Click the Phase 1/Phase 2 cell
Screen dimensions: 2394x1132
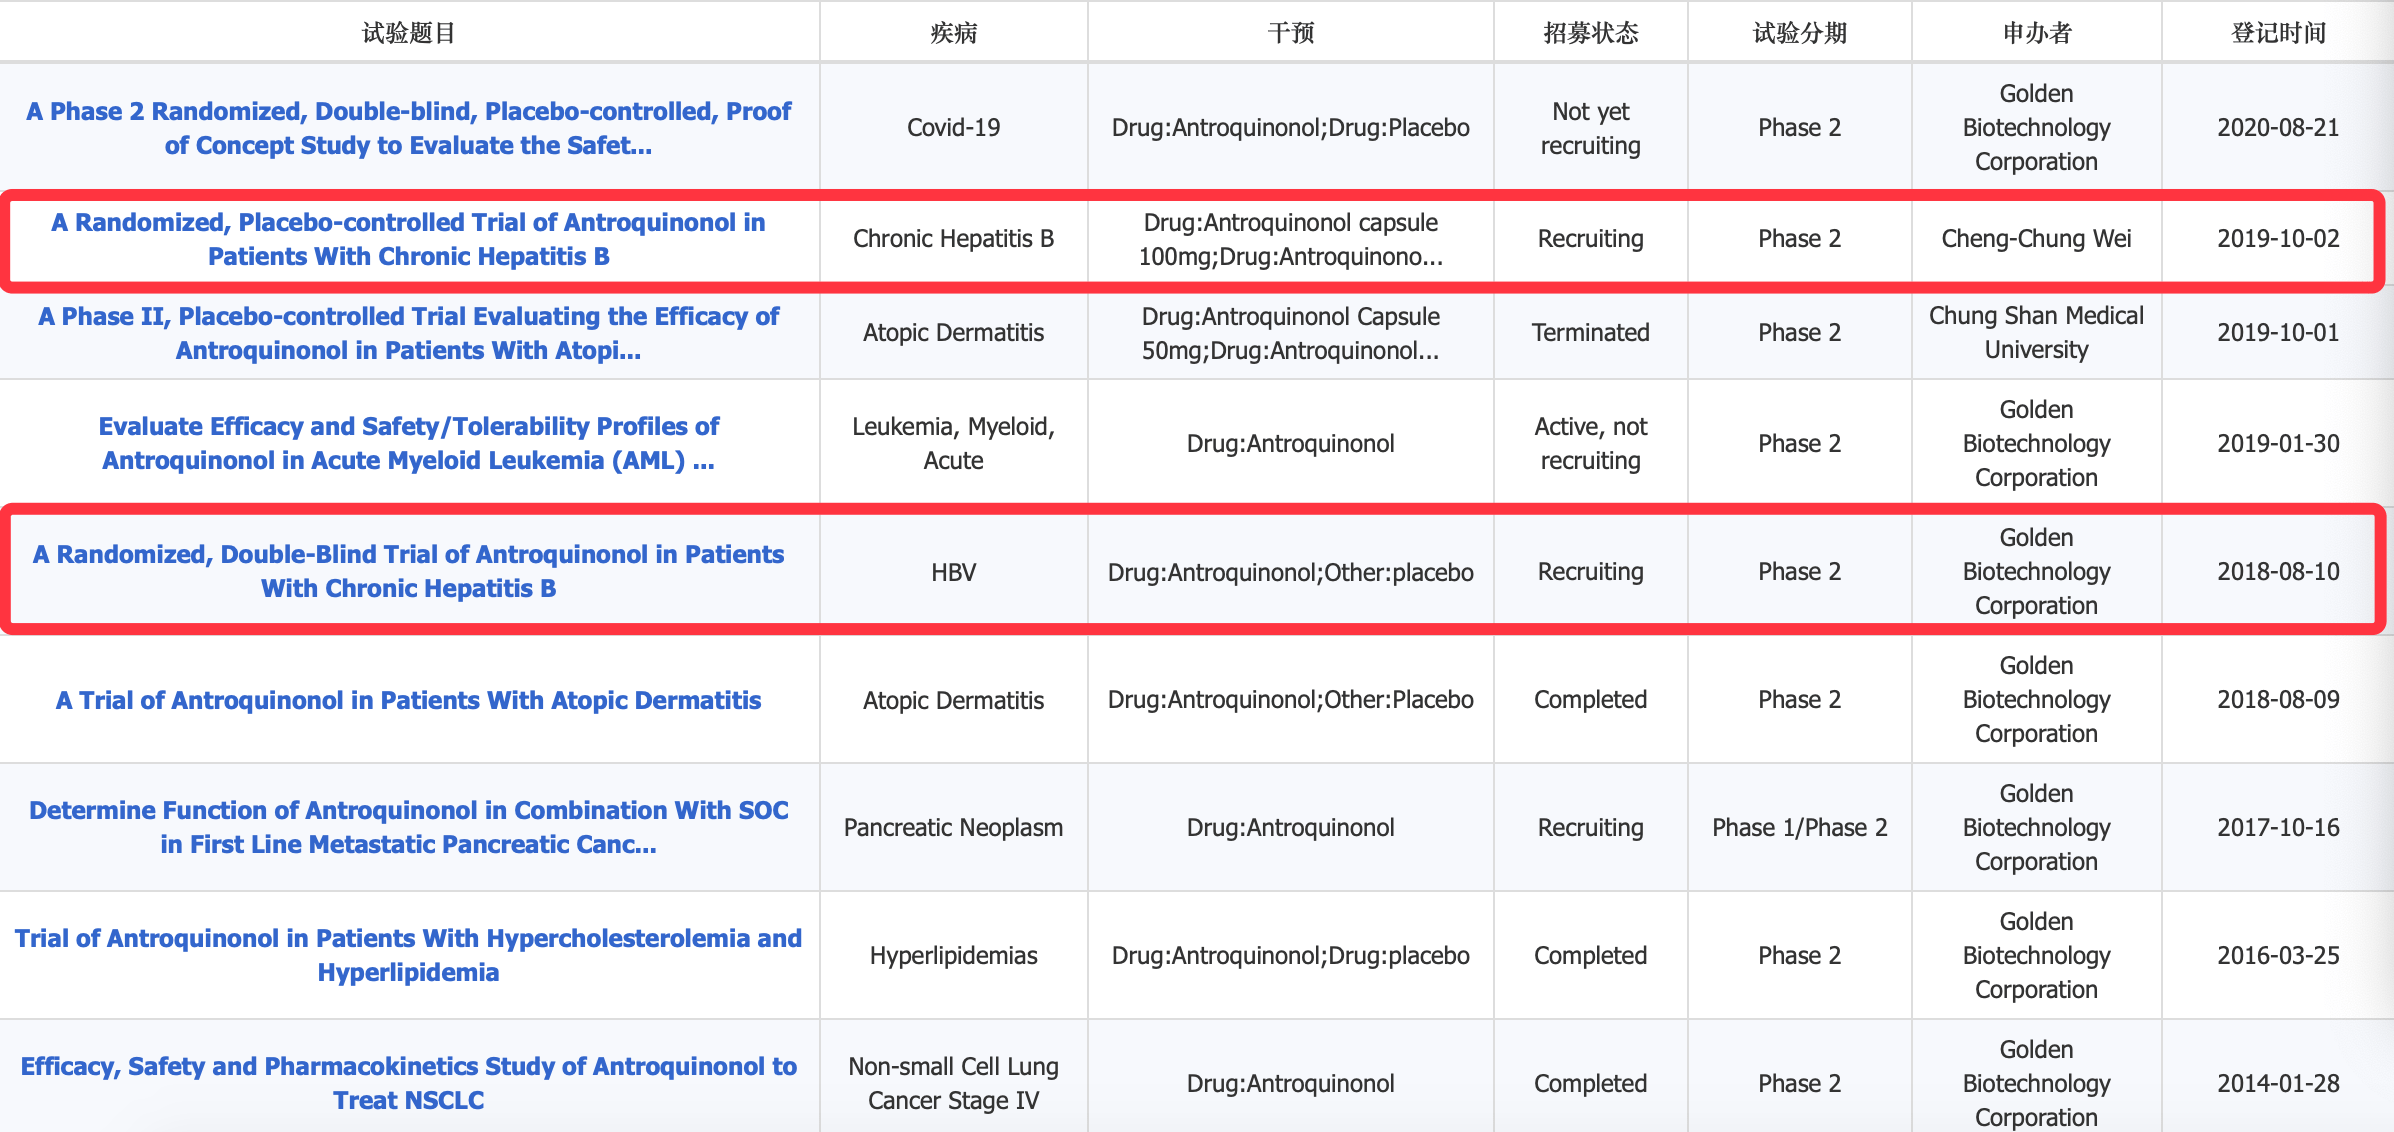[x=1799, y=828]
